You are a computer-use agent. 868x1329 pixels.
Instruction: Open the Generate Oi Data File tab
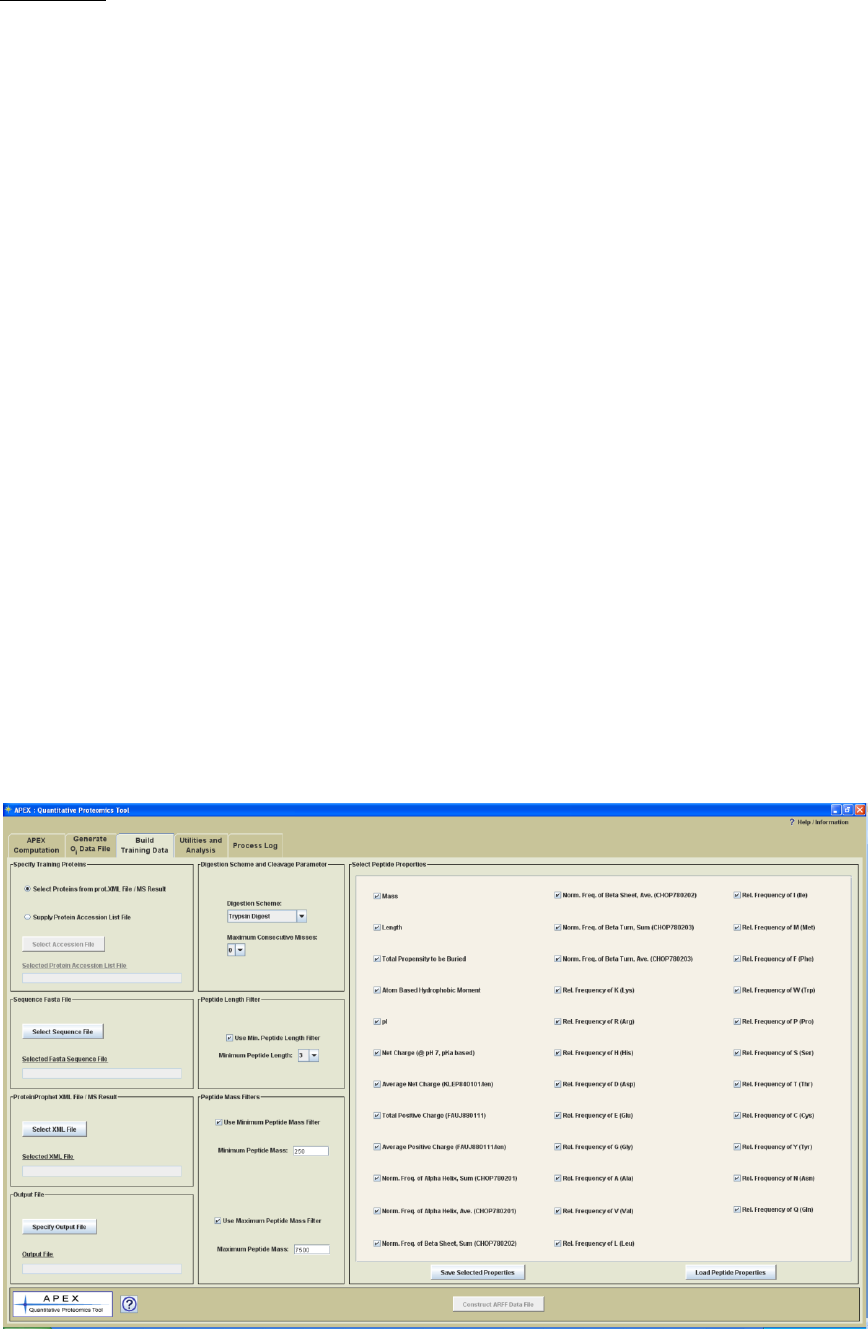pos(90,844)
